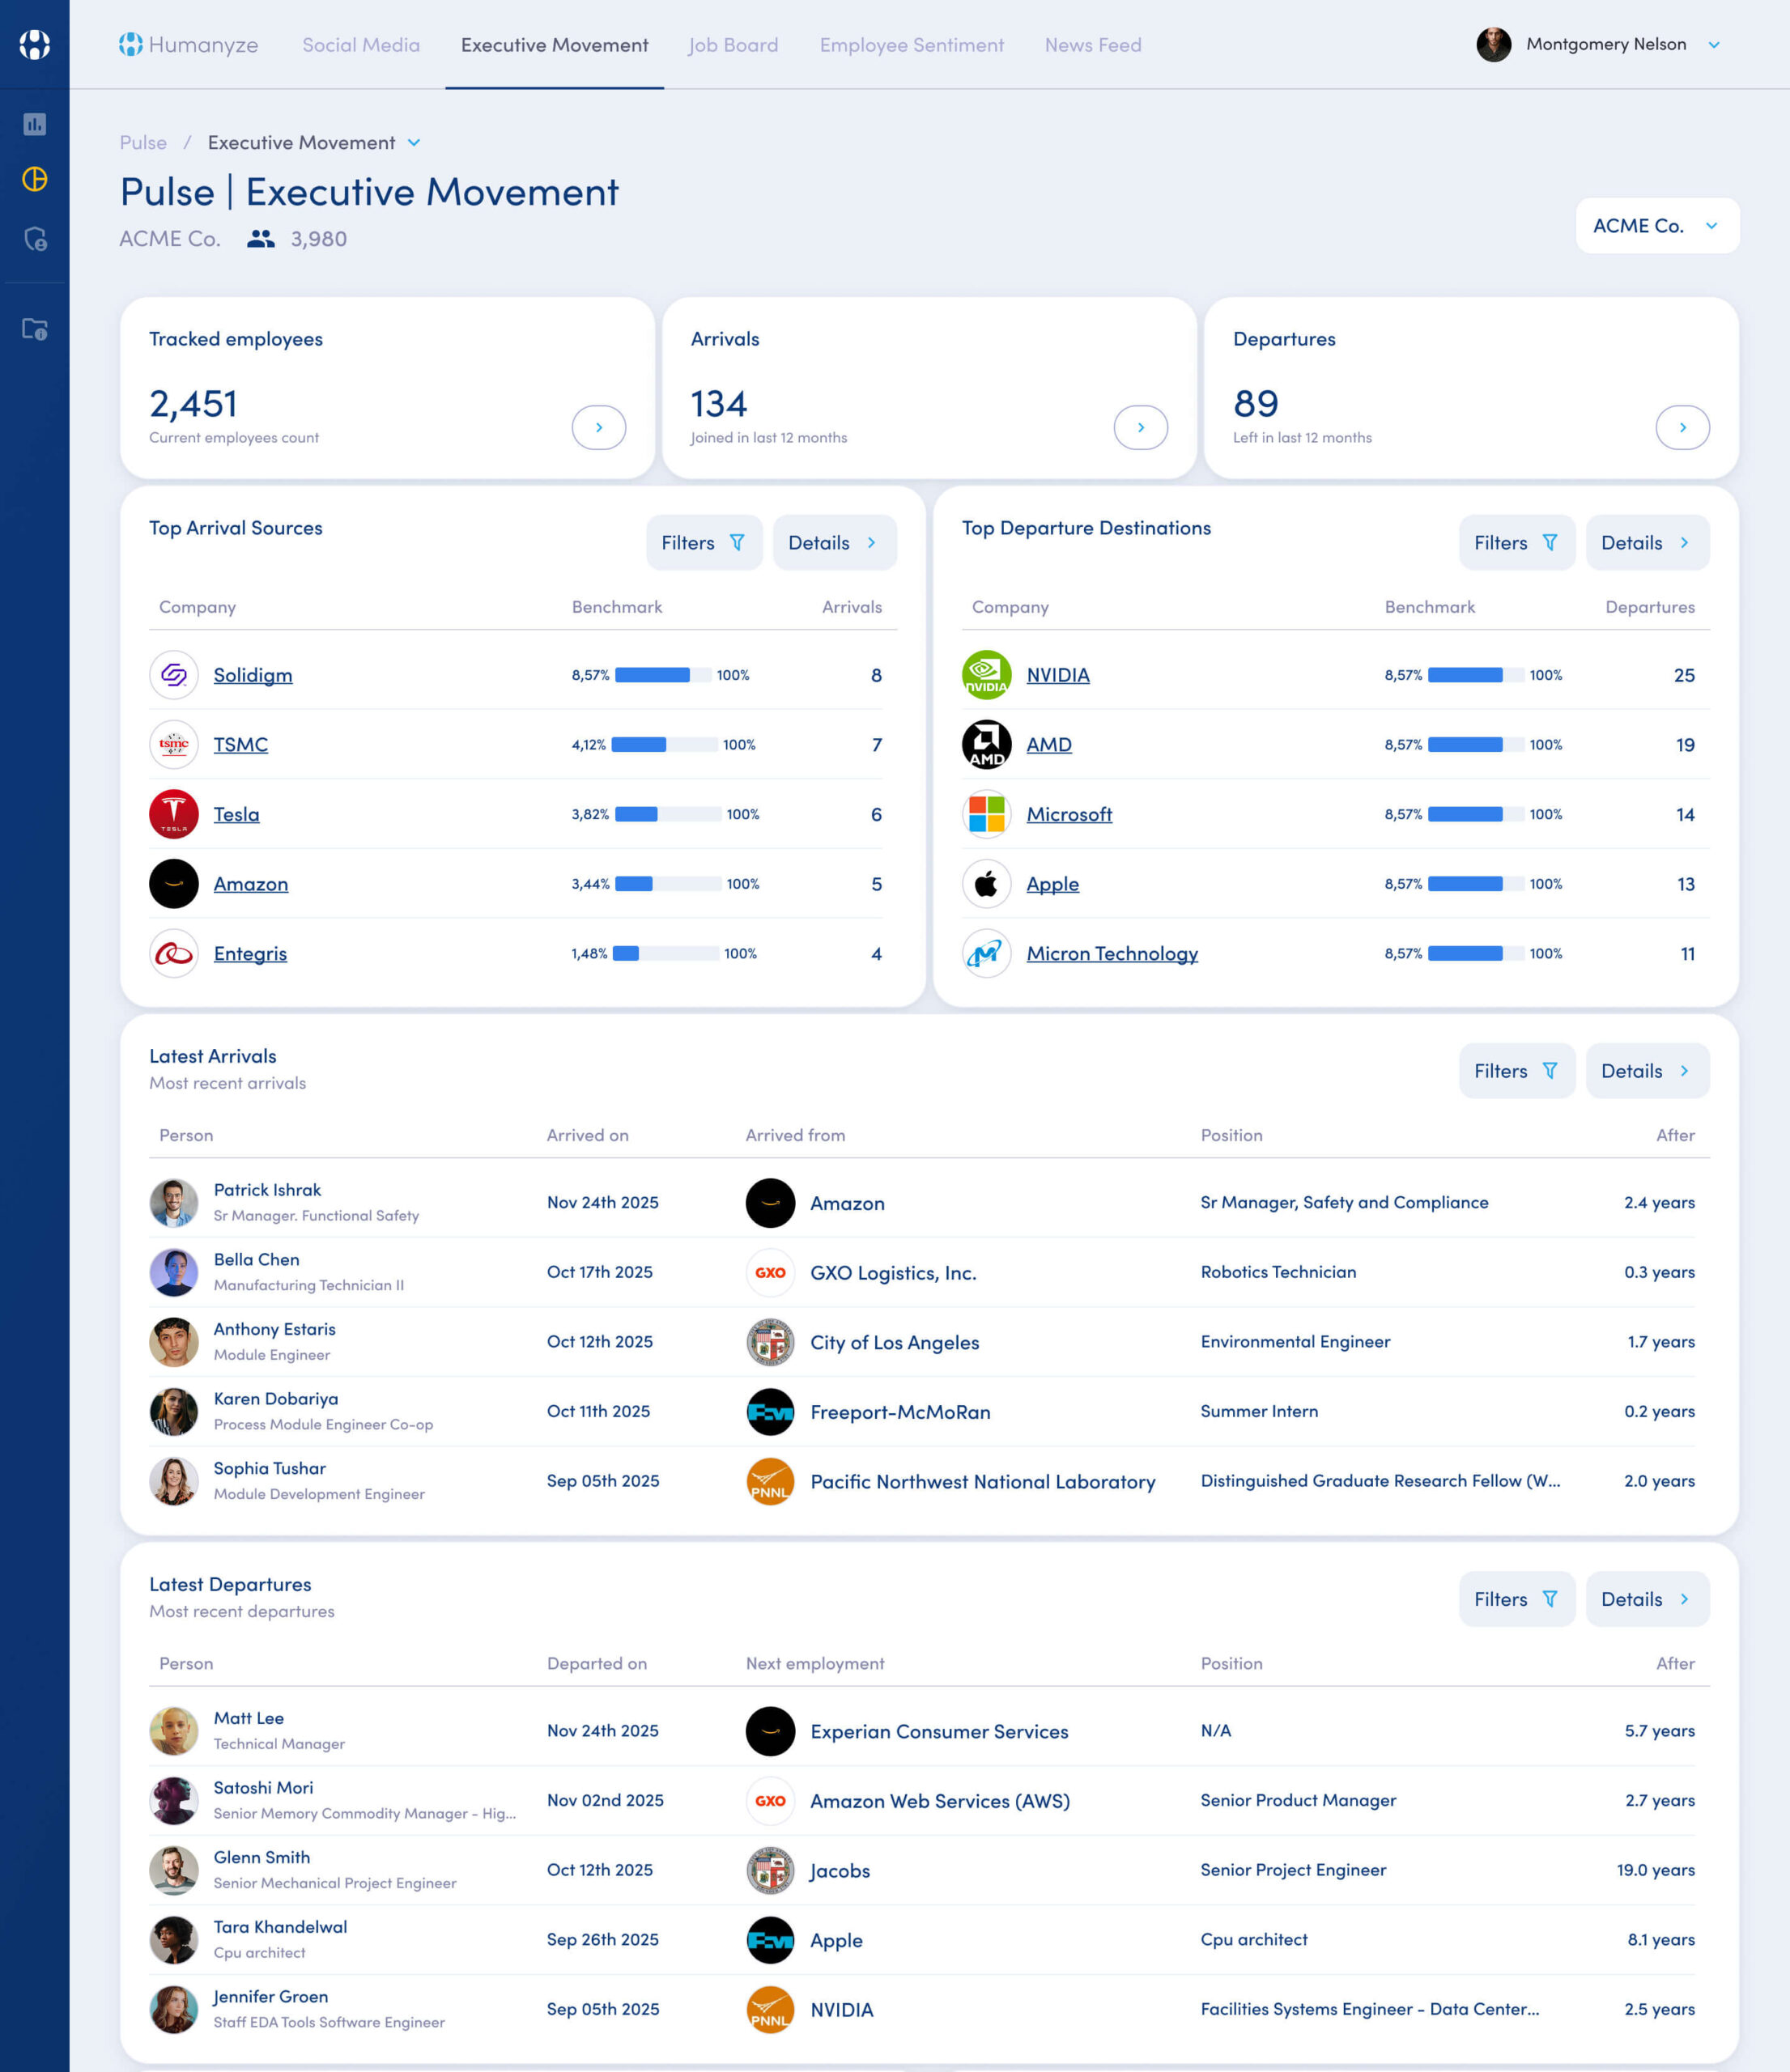View Details for Latest Arrivals
The width and height of the screenshot is (1790, 2072).
click(1648, 1071)
